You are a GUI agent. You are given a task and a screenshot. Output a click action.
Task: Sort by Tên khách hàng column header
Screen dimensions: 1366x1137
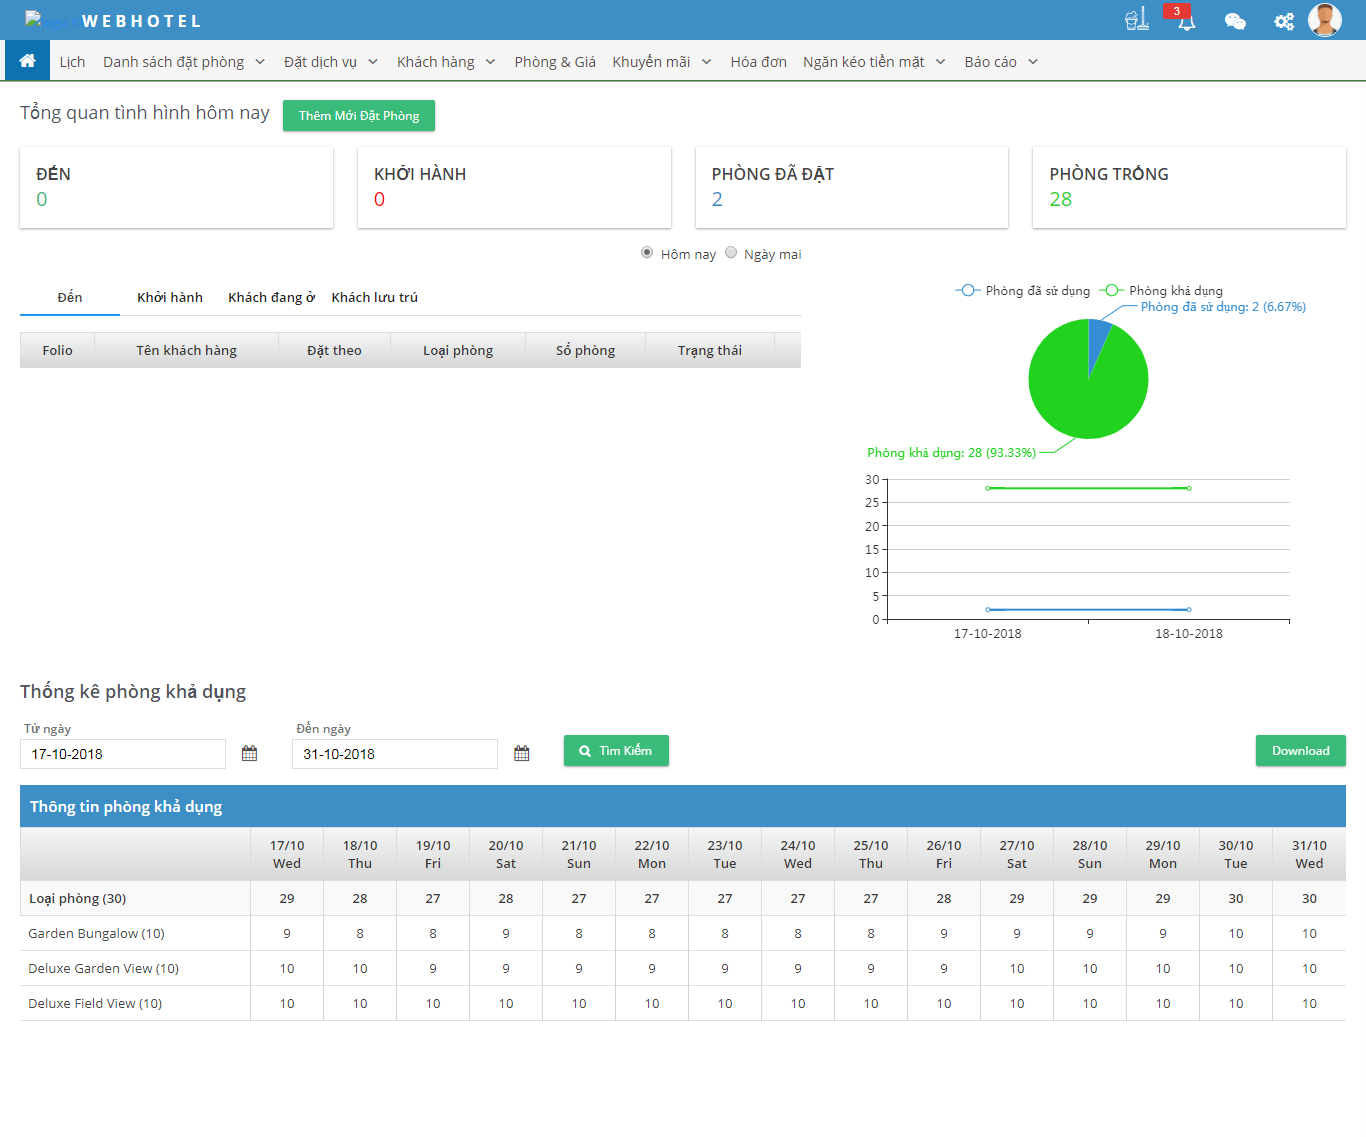[x=187, y=350]
